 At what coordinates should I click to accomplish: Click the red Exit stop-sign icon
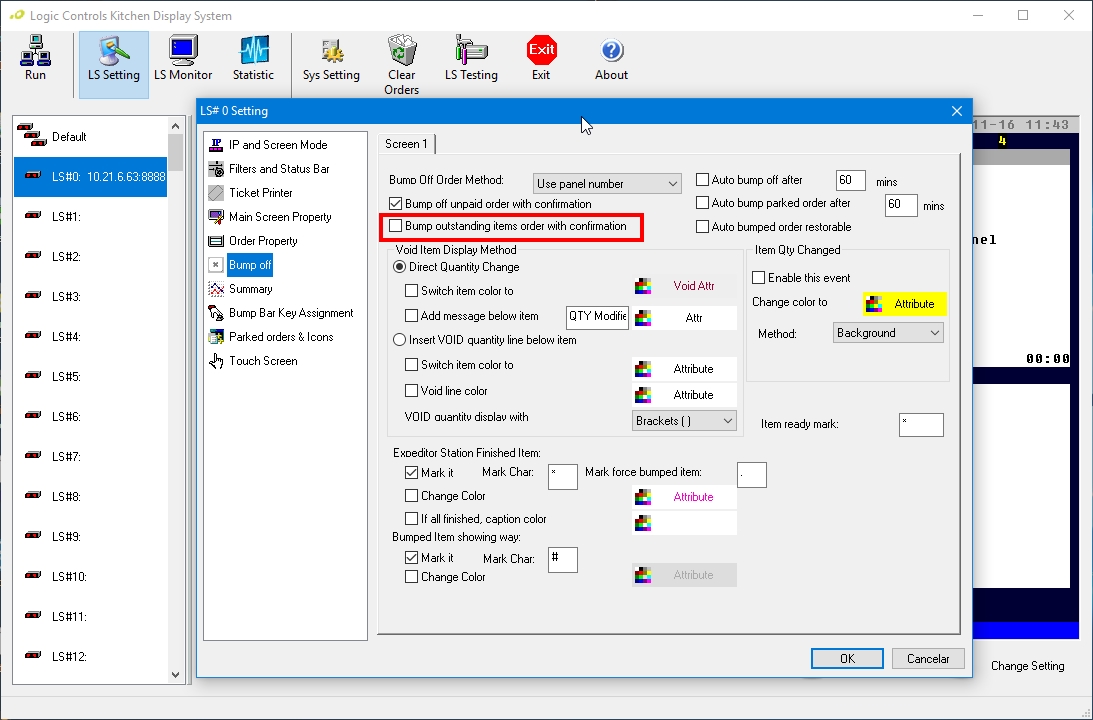point(542,50)
